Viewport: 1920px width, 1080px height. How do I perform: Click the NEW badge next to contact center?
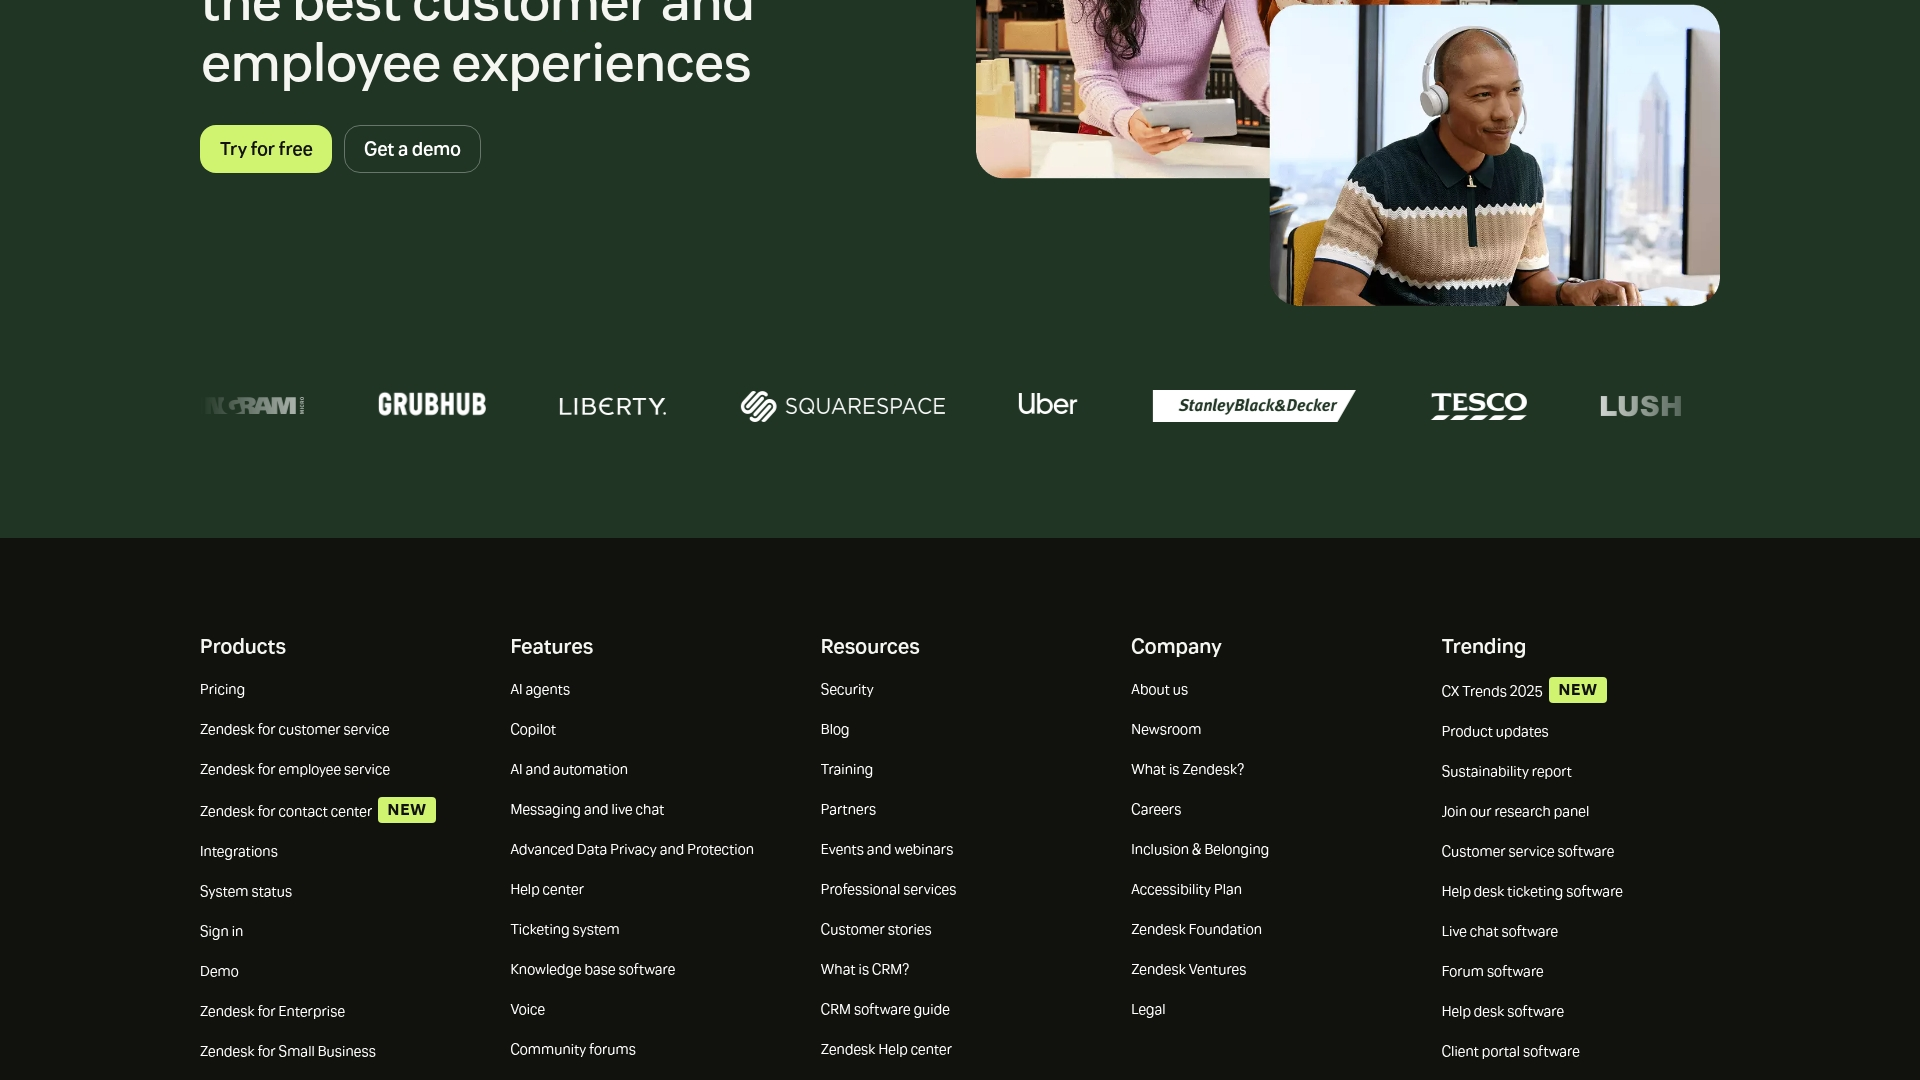click(x=406, y=810)
